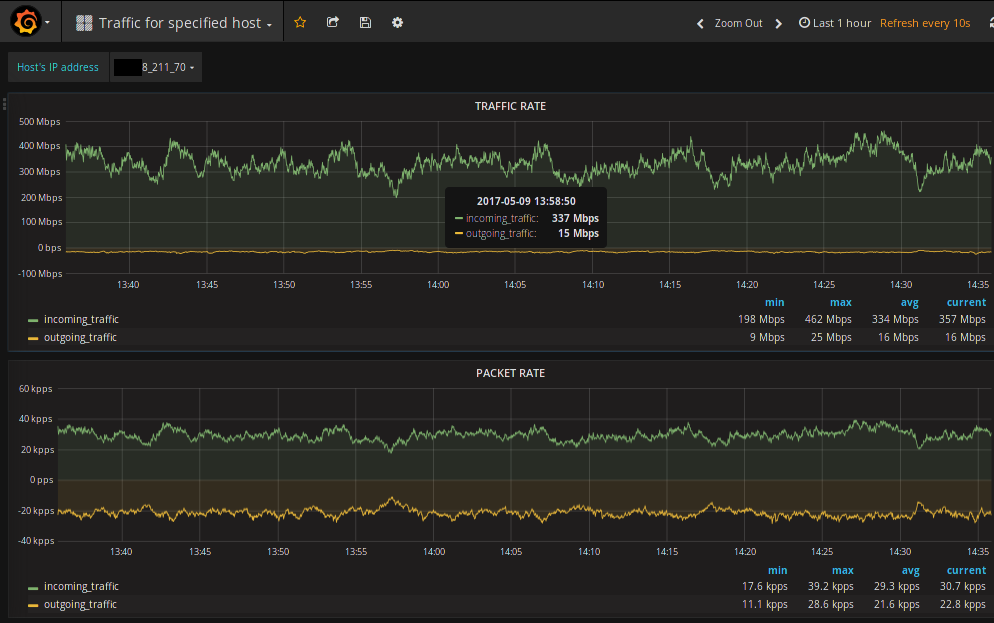
Task: Click the "Refresh every 10s" link
Action: [x=925, y=23]
